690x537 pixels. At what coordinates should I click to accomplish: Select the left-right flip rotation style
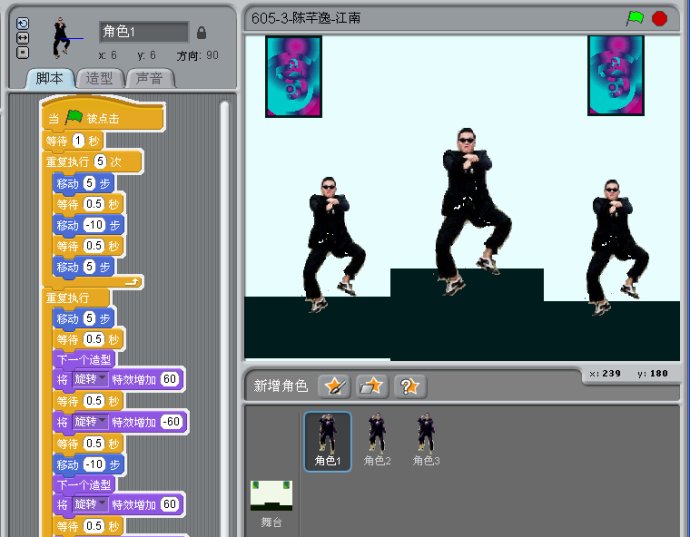[x=23, y=38]
